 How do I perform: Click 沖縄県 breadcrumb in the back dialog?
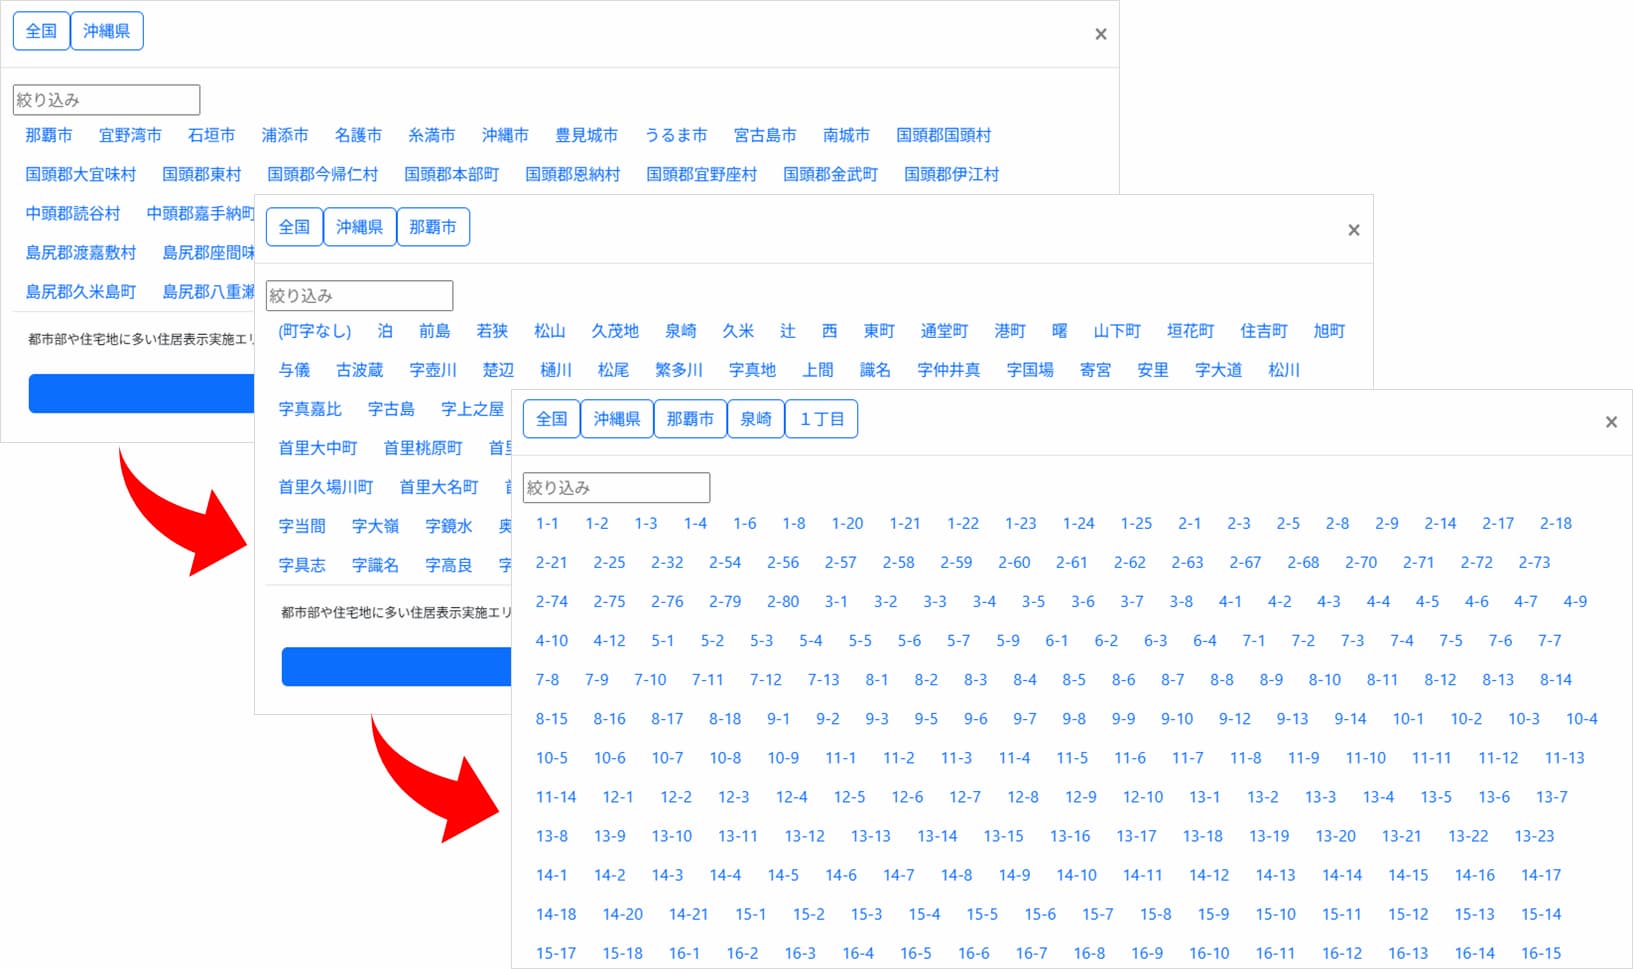point(106,31)
